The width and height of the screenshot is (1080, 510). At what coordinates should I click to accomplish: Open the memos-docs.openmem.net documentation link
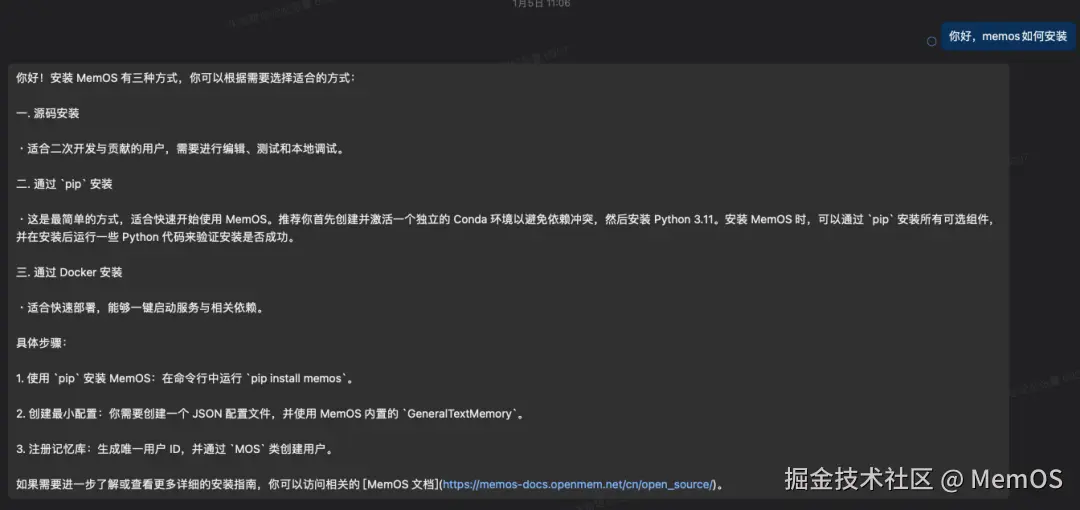coord(578,484)
